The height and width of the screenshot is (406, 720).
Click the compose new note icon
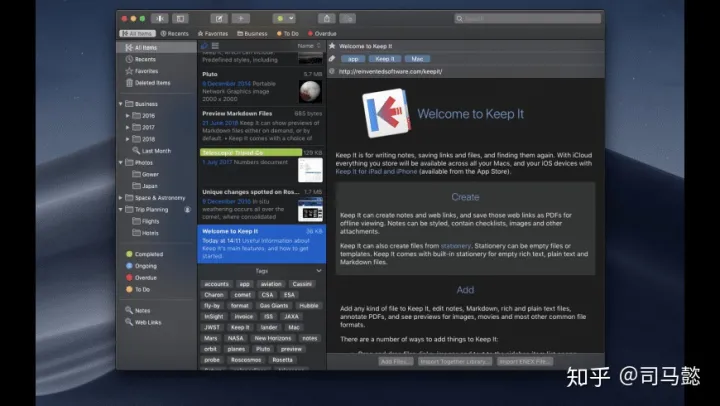click(219, 19)
